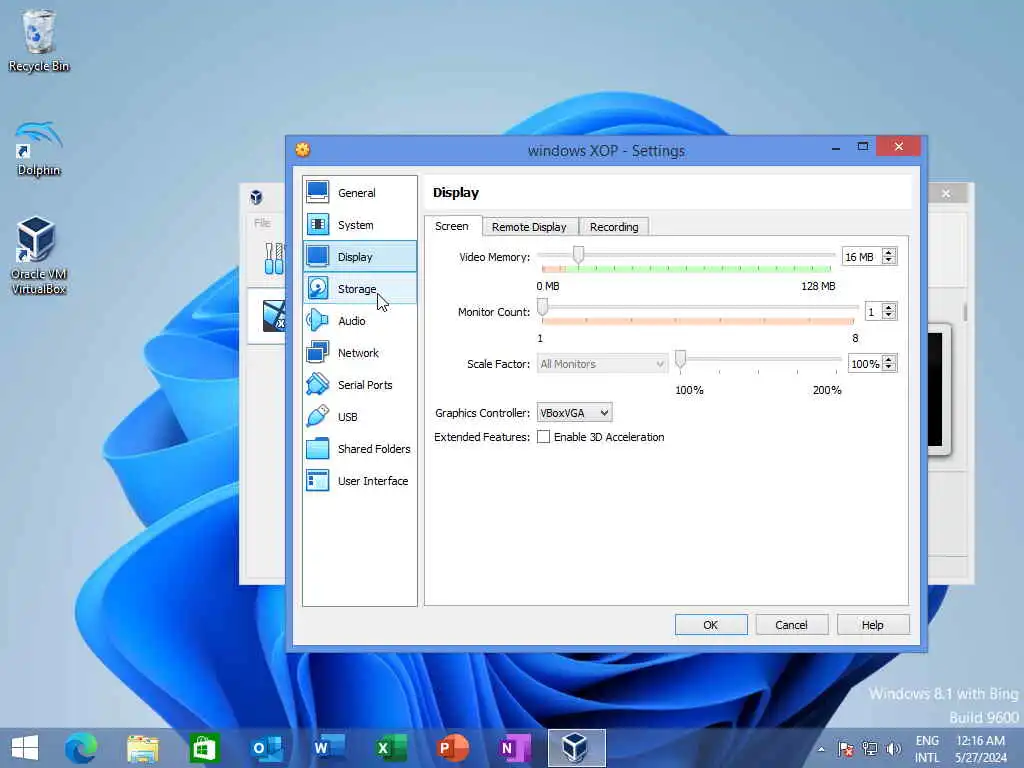Viewport: 1024px width, 768px height.
Task: Open the General settings category
Action: pyautogui.click(x=360, y=193)
